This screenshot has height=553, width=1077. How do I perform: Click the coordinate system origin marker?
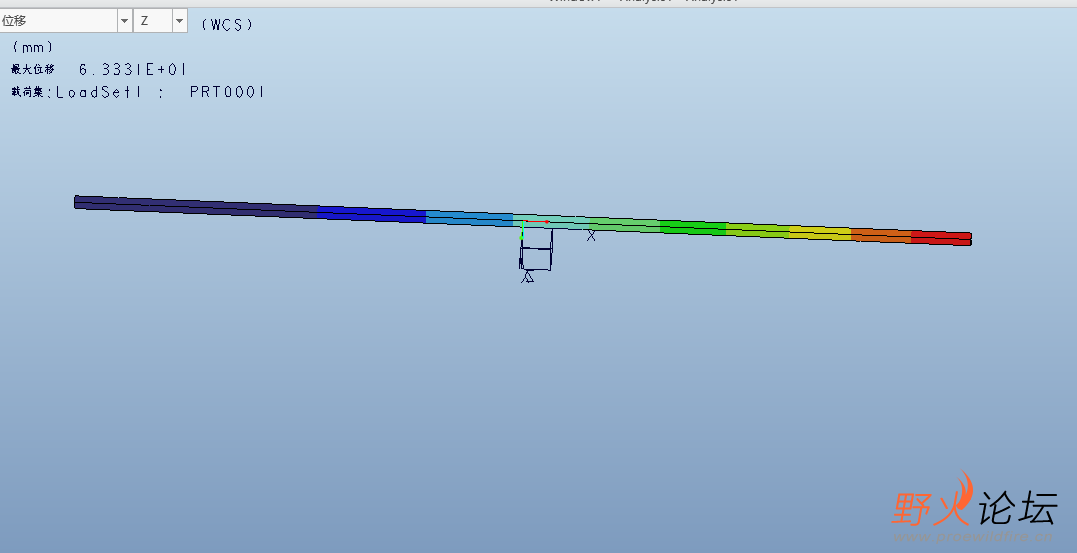pos(523,222)
